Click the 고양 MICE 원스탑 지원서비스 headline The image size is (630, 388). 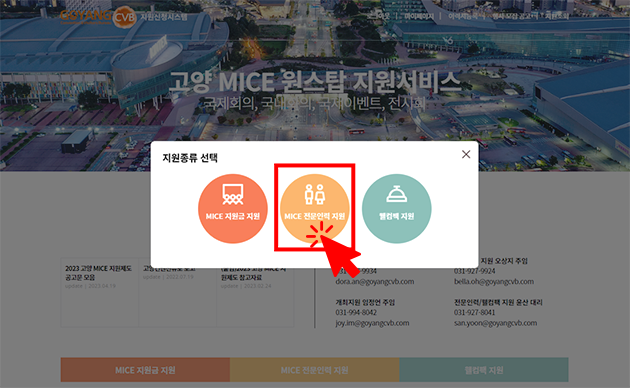click(x=315, y=82)
